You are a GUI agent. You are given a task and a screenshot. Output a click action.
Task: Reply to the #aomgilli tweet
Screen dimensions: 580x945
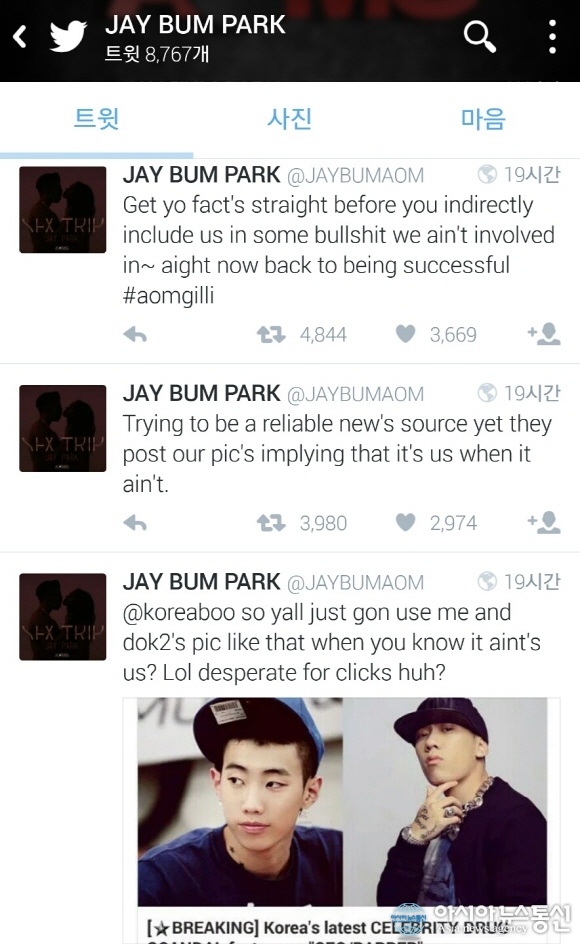click(x=135, y=334)
